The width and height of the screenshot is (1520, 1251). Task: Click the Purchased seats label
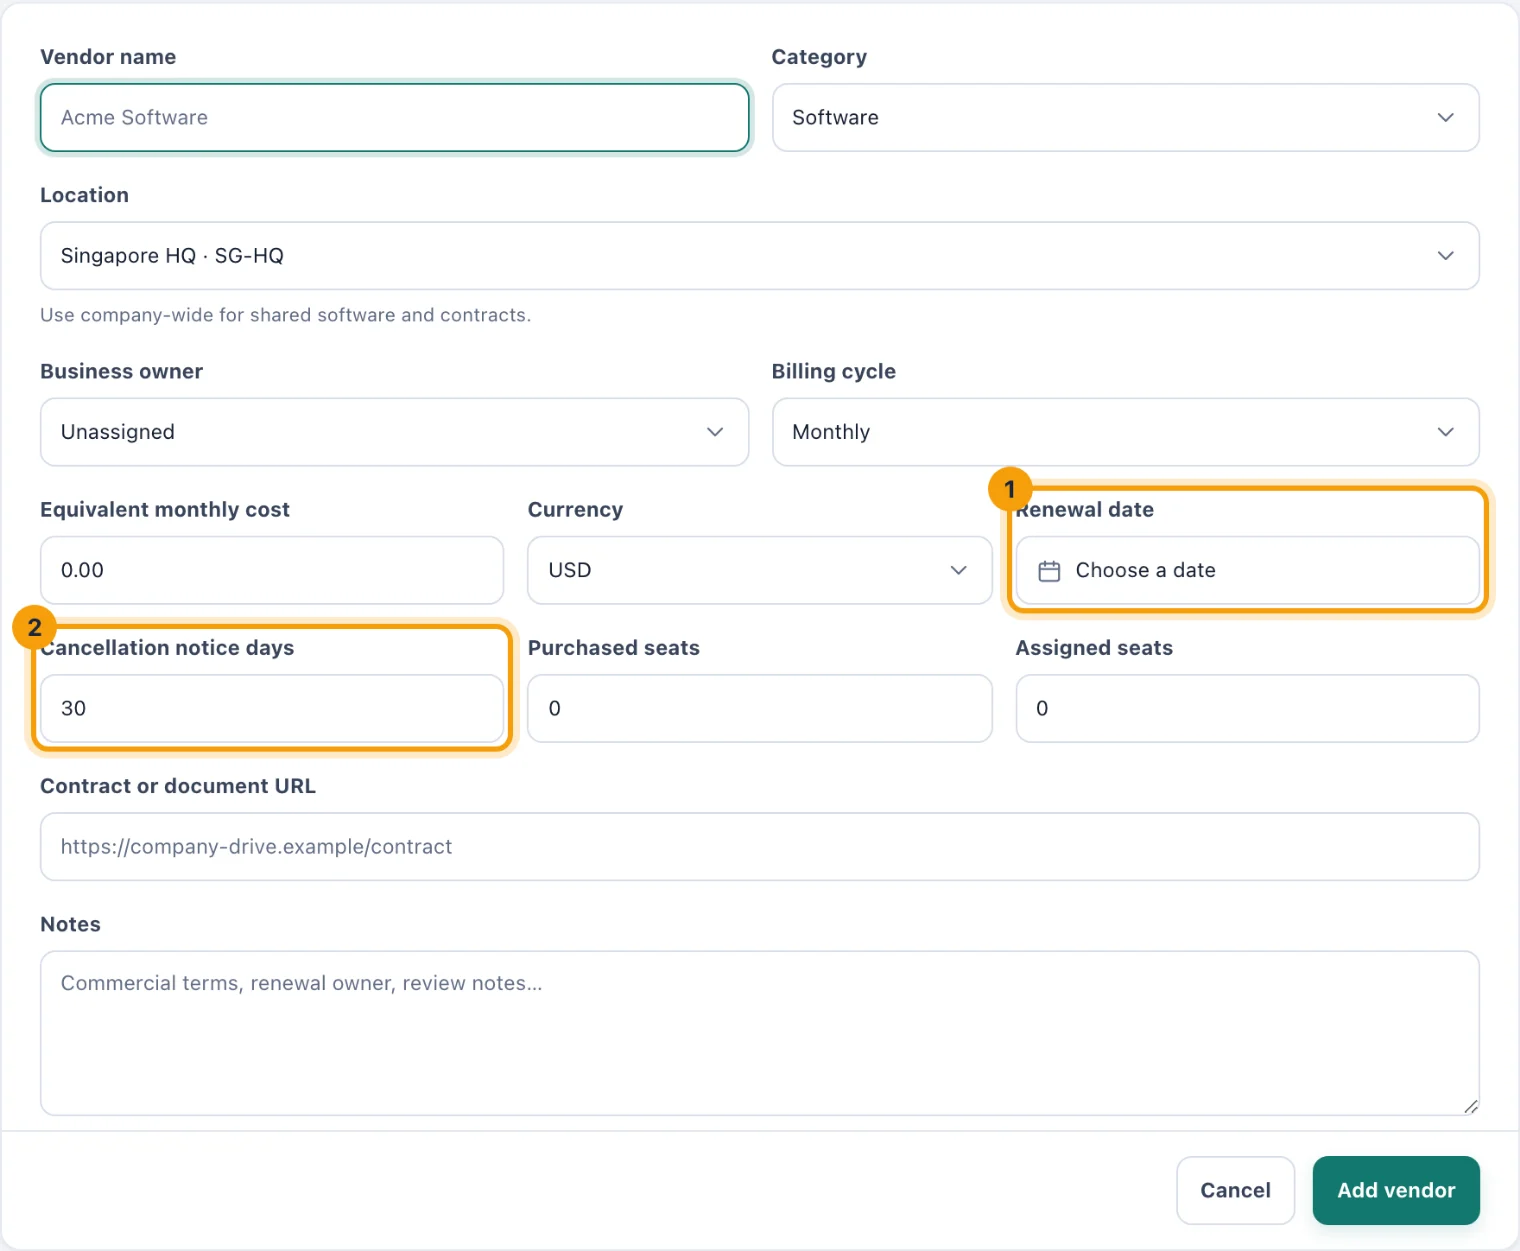point(613,648)
